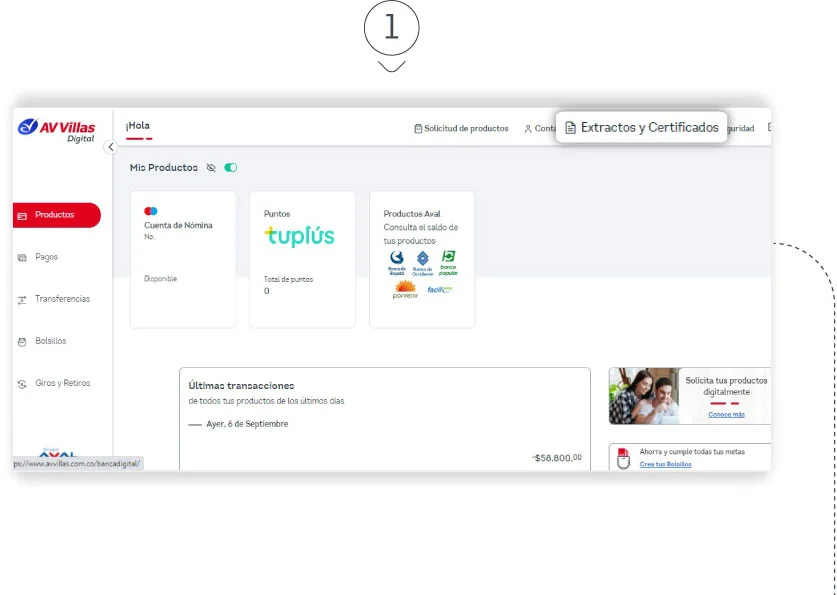
Task: Go to Bolsillos in the sidebar
Action: (x=50, y=341)
